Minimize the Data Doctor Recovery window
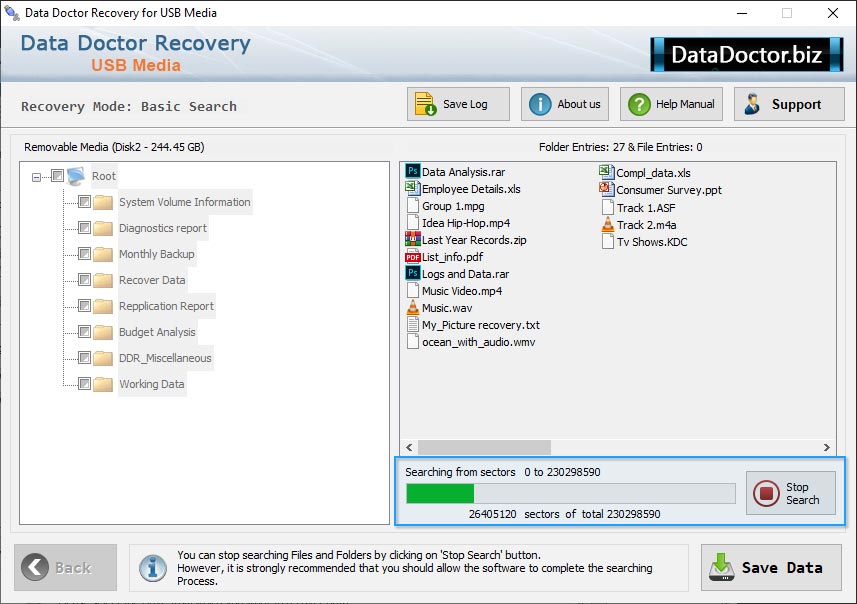This screenshot has height=604, width=857. (742, 13)
